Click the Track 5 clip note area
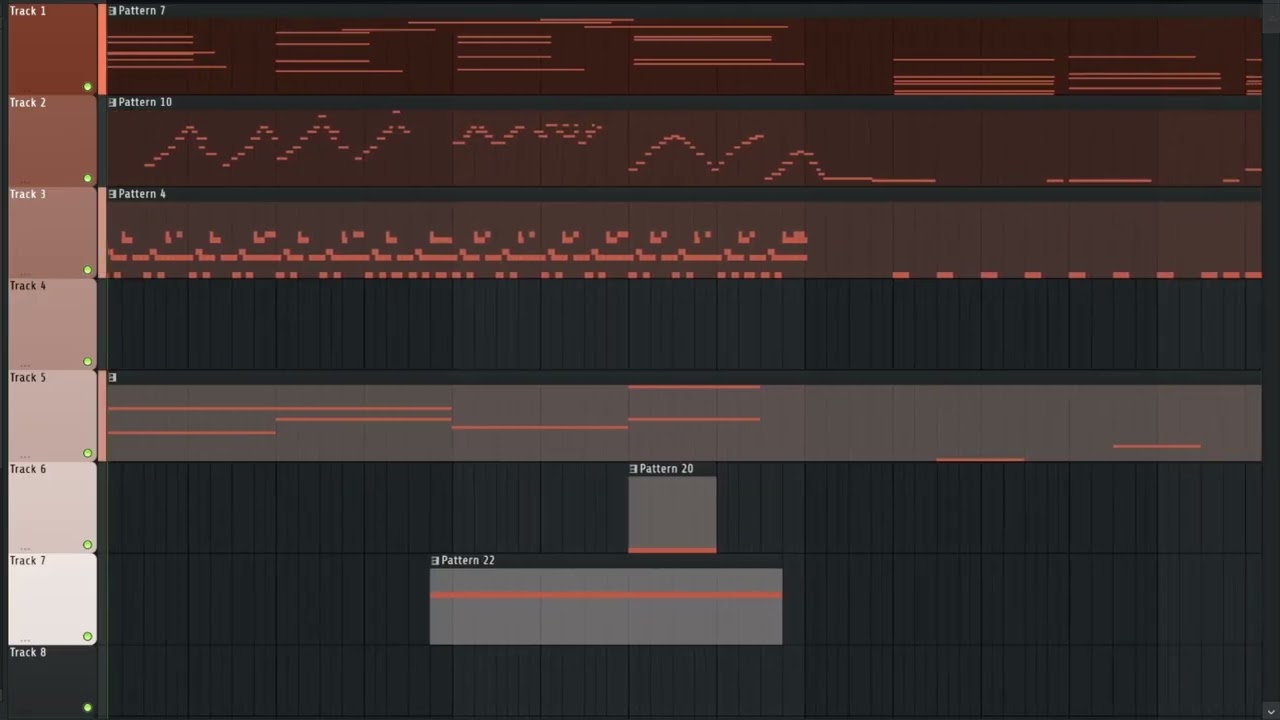This screenshot has height=720, width=1280. [684, 422]
